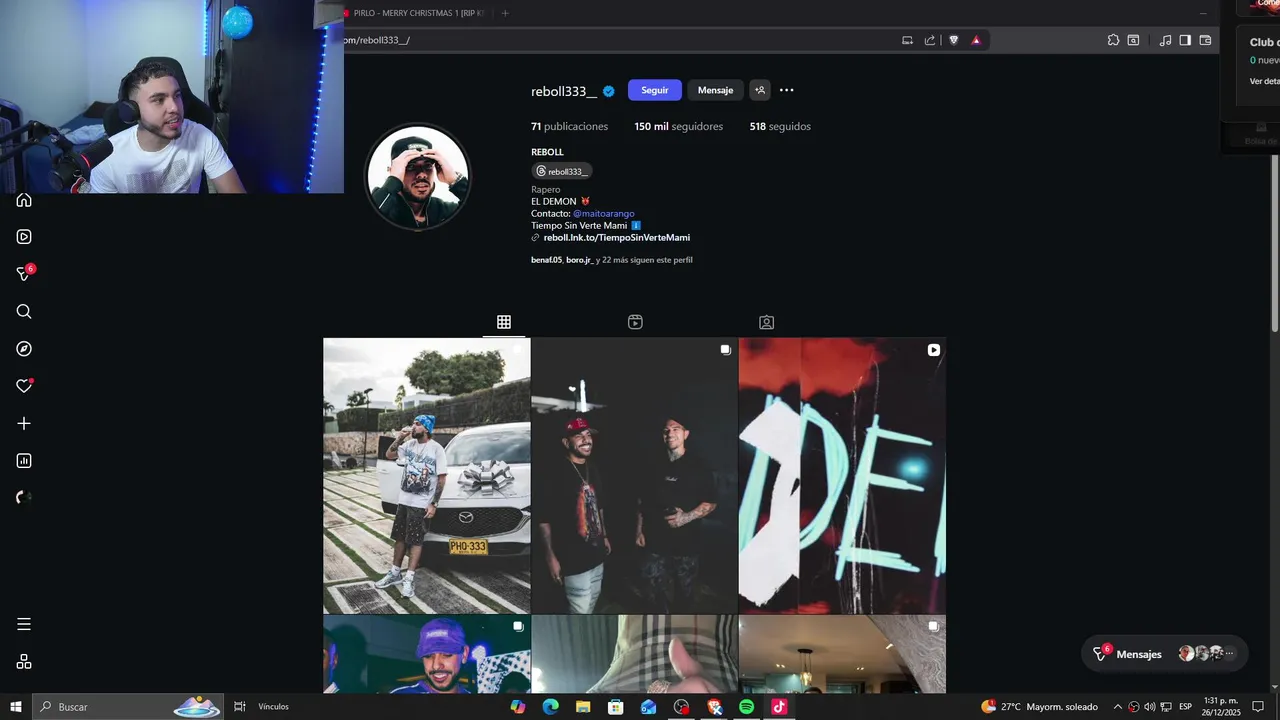Image resolution: width=1280 pixels, height=720 pixels.
Task: Click the share page icon in address bar
Action: 930,40
